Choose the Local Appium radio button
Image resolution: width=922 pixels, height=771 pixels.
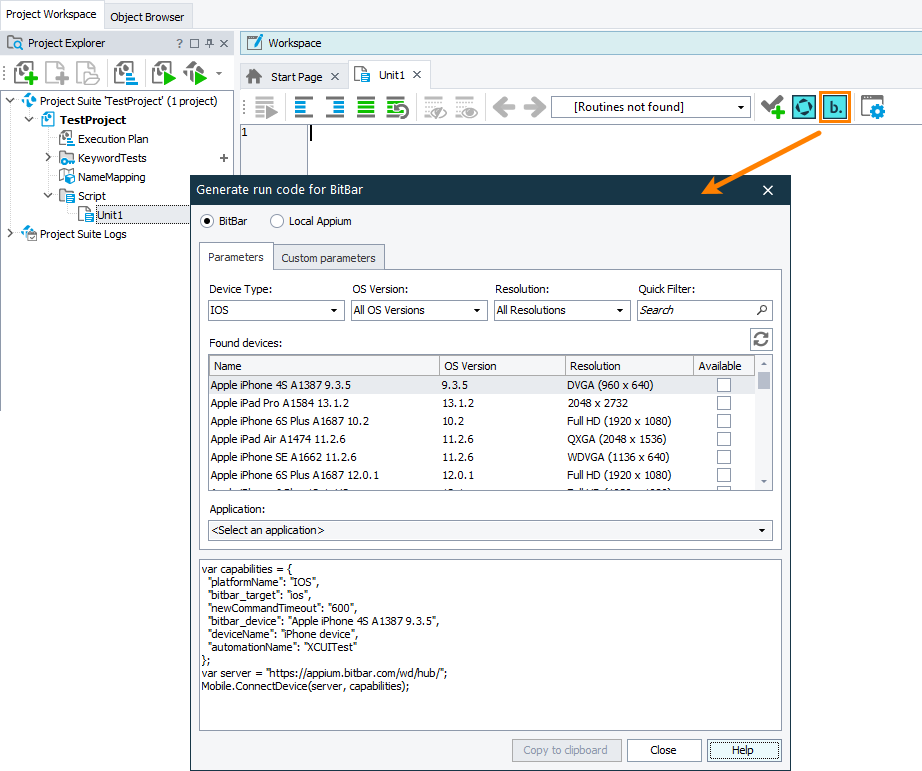point(276,221)
